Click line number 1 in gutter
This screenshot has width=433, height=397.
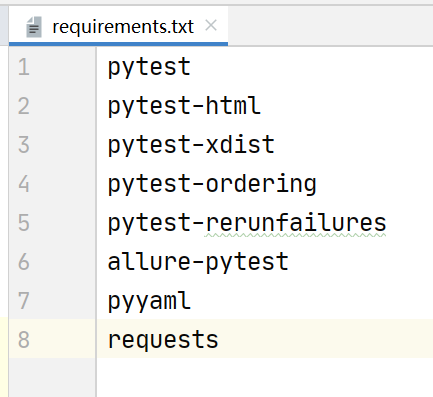click(x=24, y=67)
